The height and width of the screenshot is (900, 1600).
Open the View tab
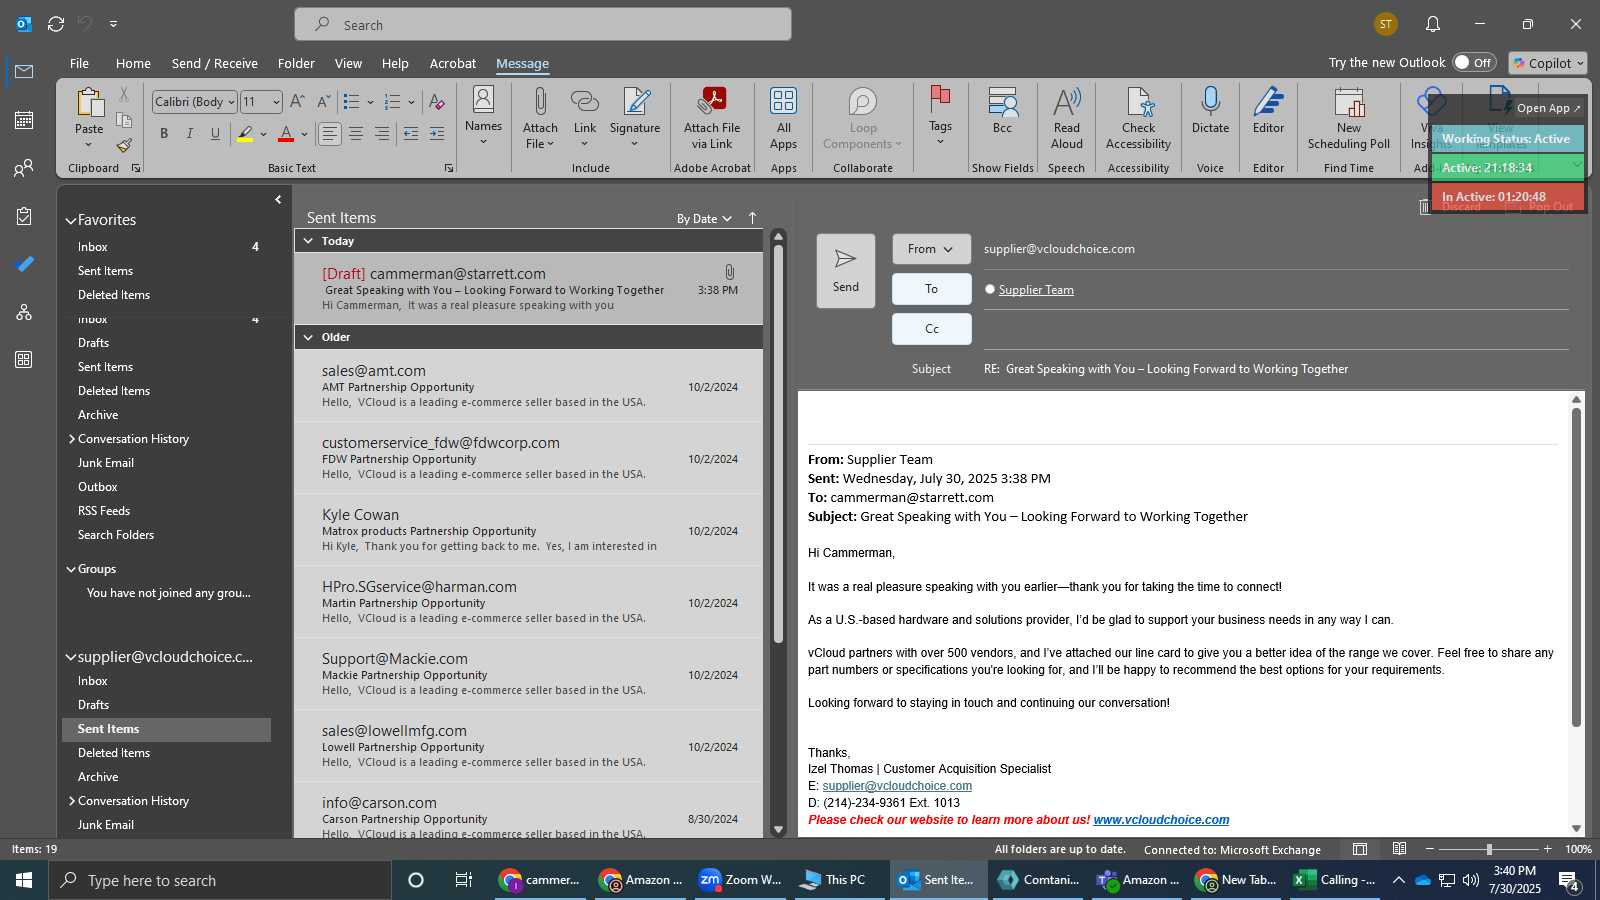(x=348, y=63)
